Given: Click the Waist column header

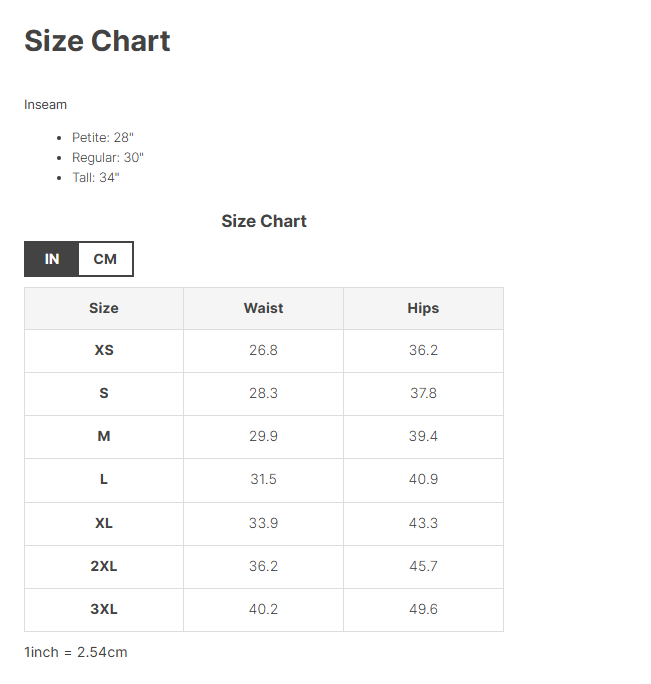Looking at the screenshot, I should click(x=263, y=308).
